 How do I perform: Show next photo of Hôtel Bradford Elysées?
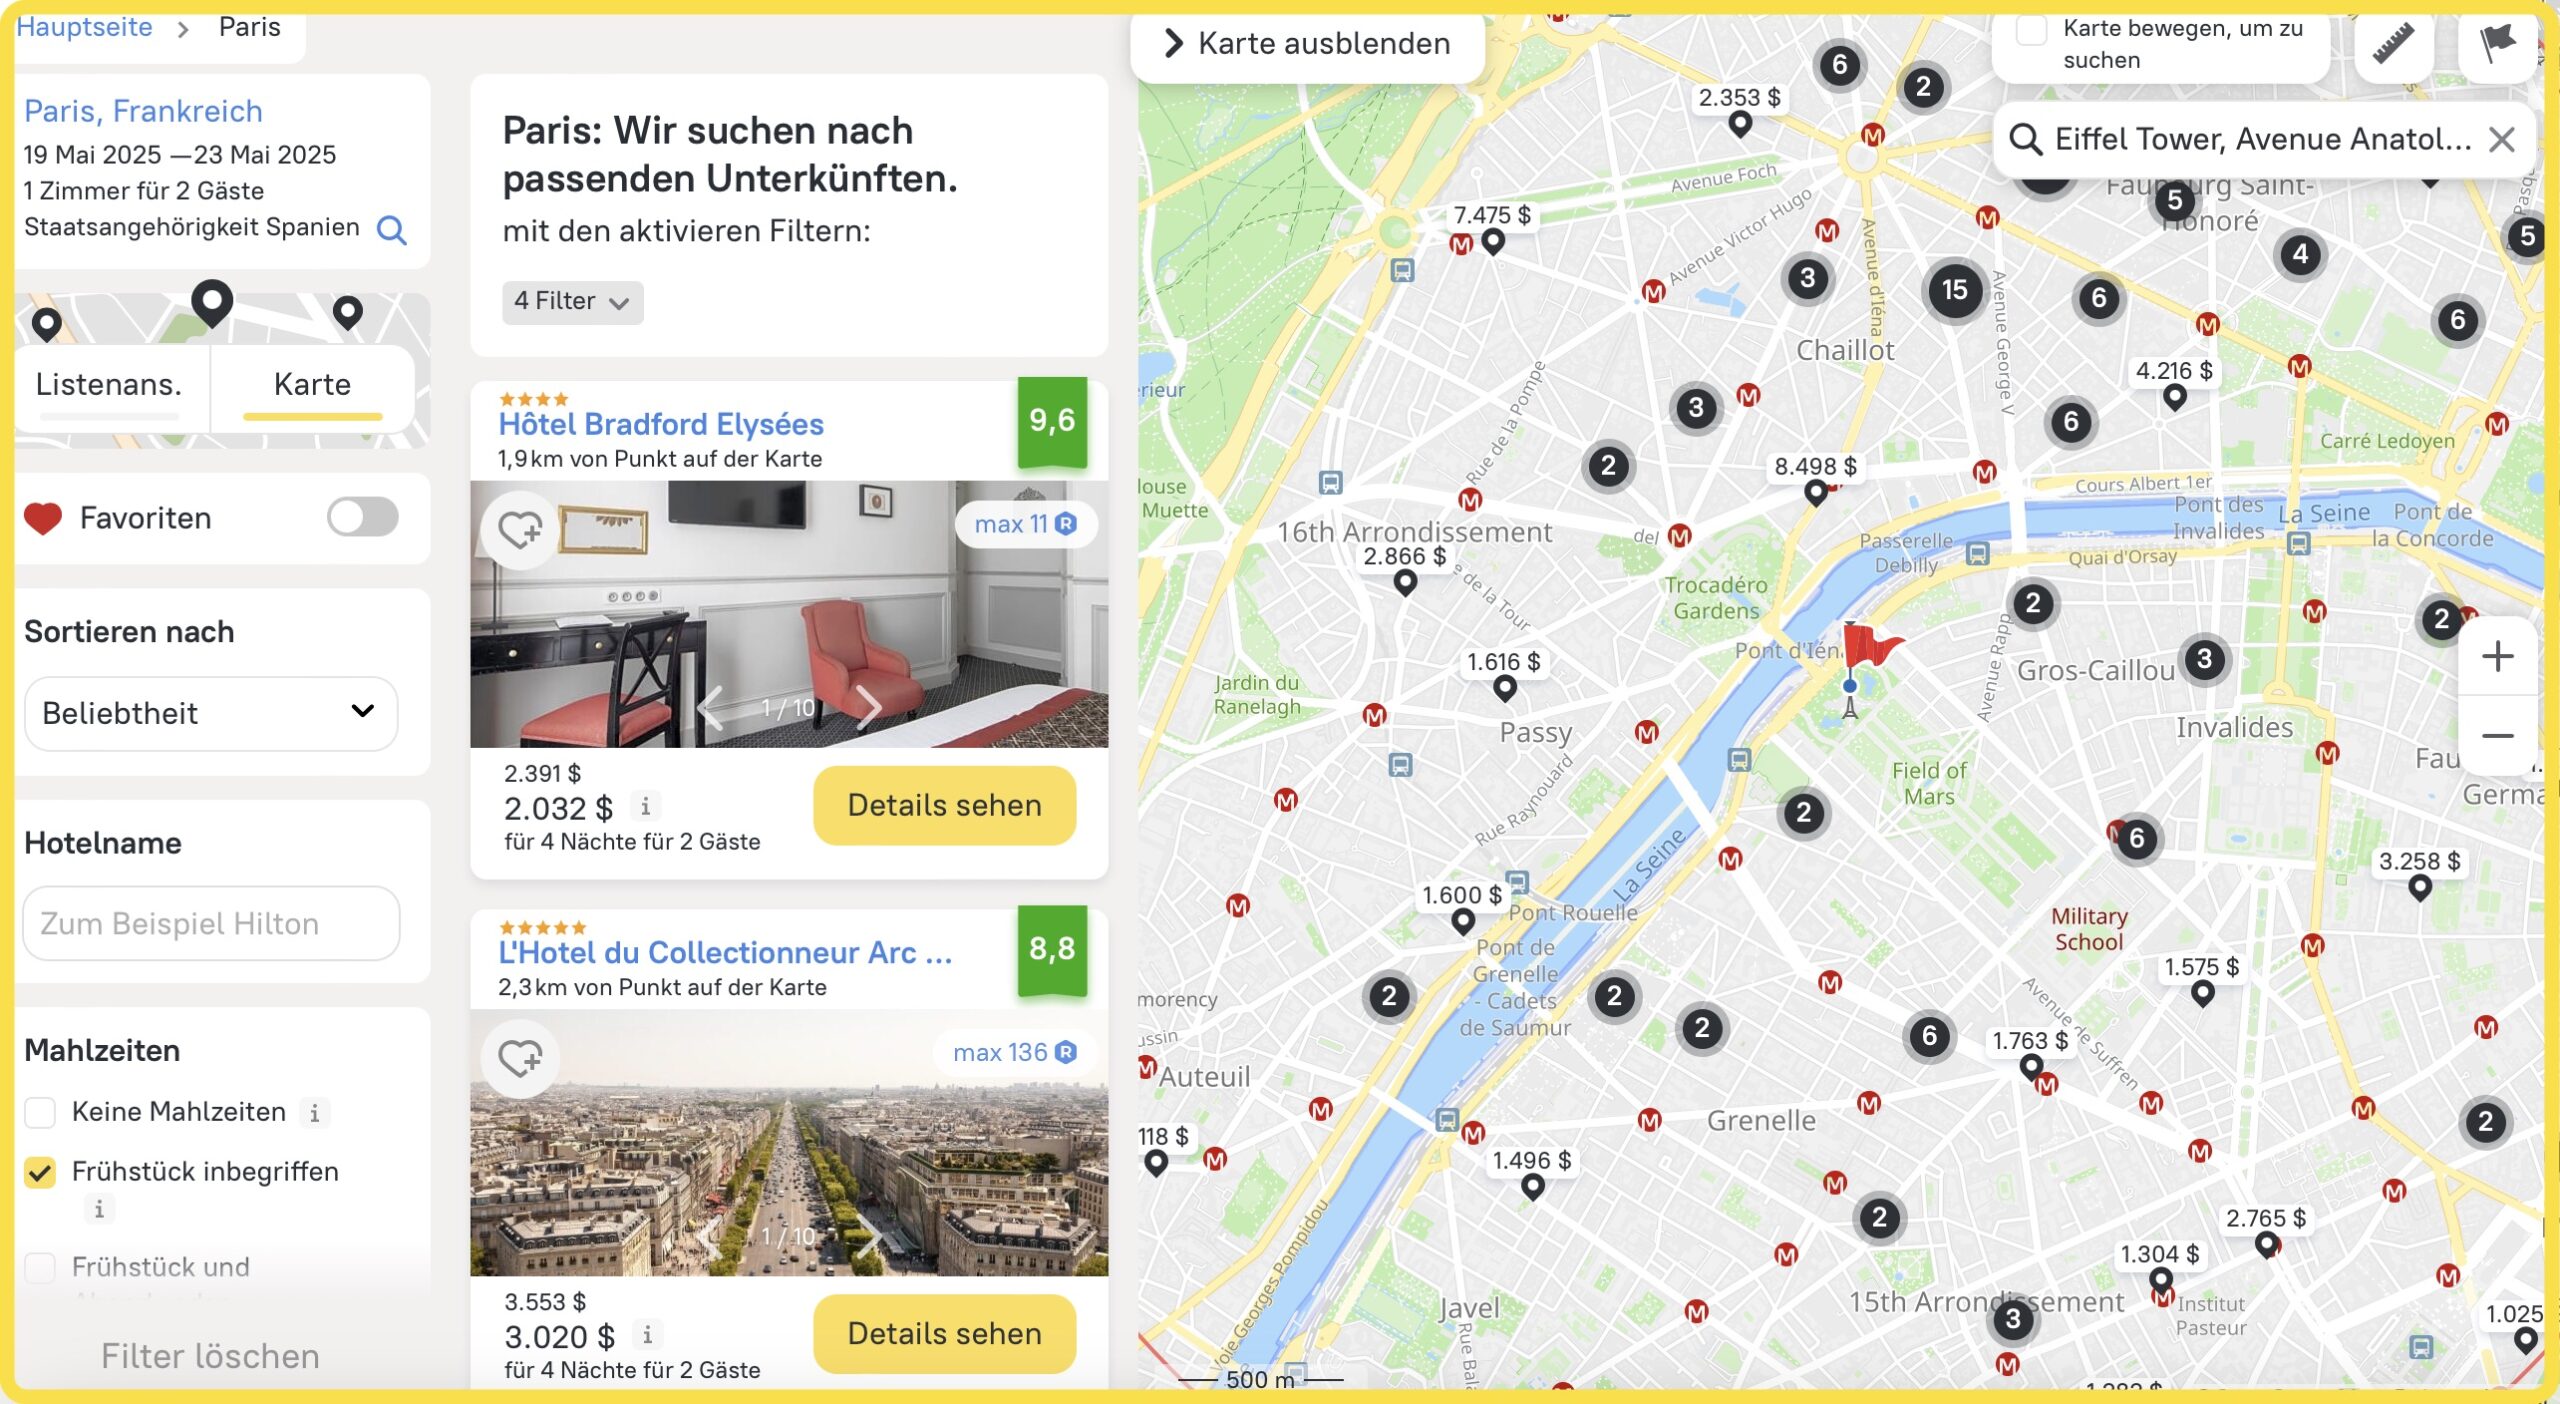coord(868,708)
